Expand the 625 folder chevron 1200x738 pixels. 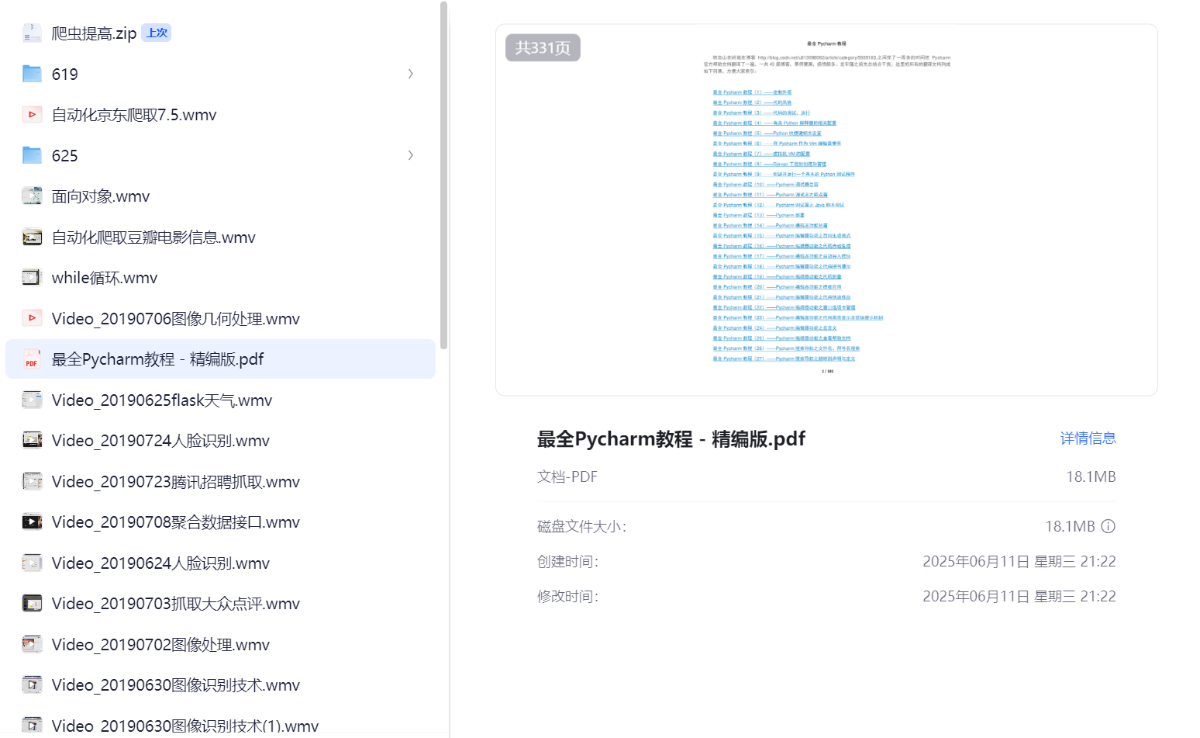[x=411, y=155]
